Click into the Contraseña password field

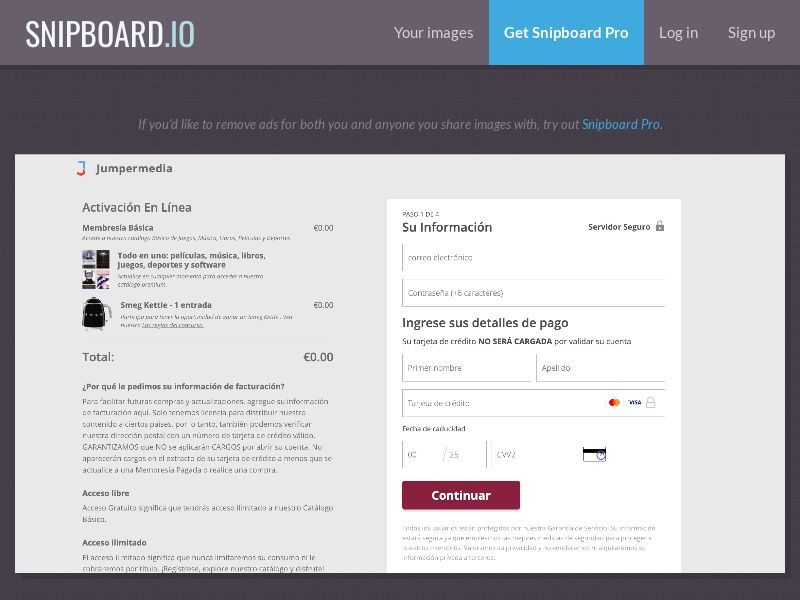[533, 293]
